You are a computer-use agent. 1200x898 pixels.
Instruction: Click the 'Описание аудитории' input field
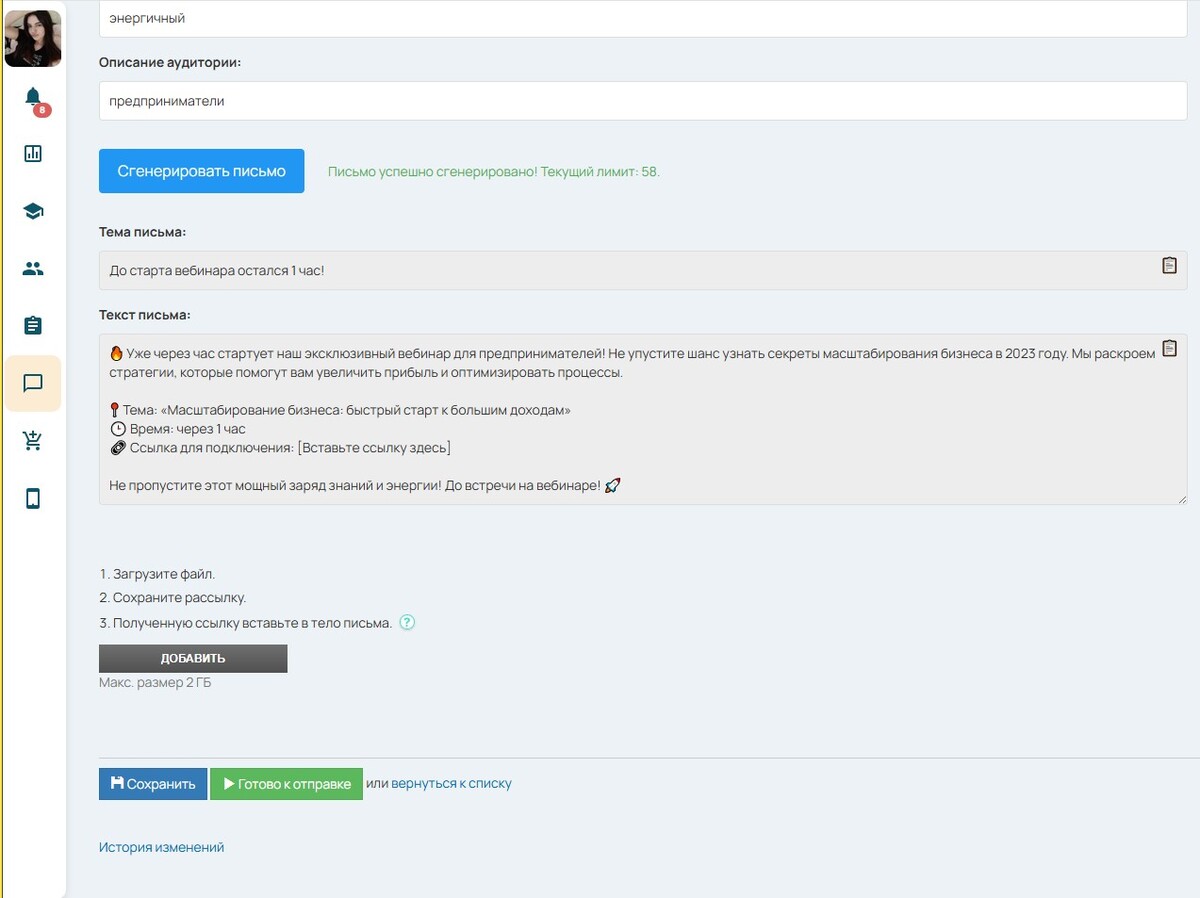click(642, 101)
